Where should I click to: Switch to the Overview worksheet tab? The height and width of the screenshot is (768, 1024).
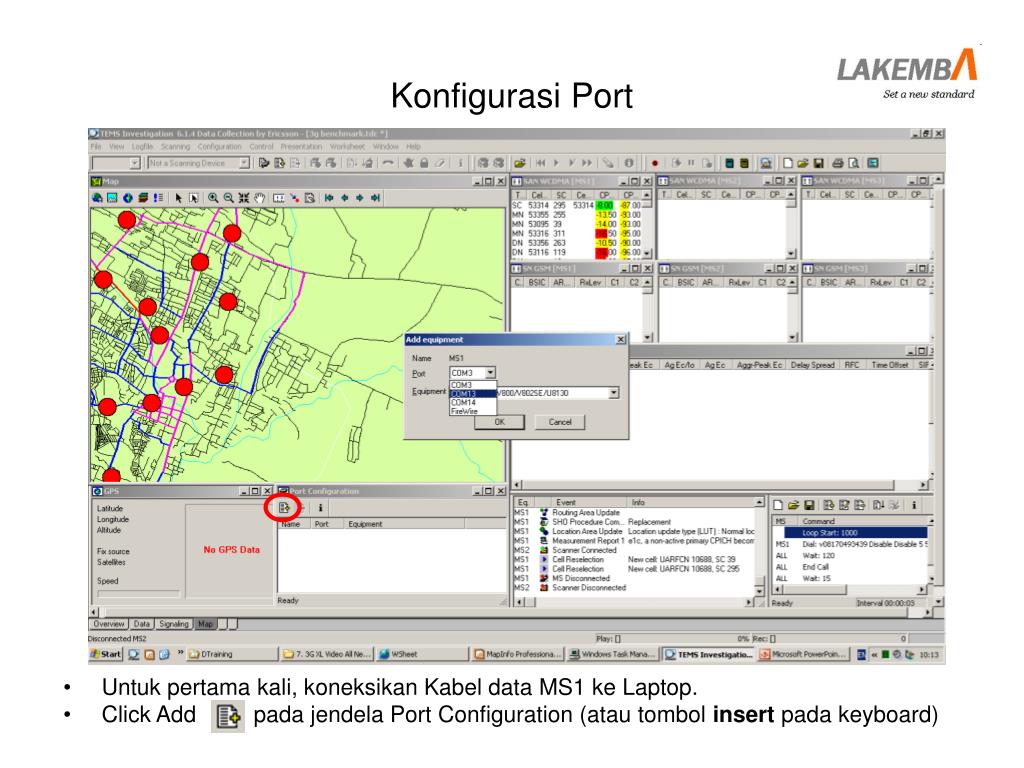click(x=108, y=624)
